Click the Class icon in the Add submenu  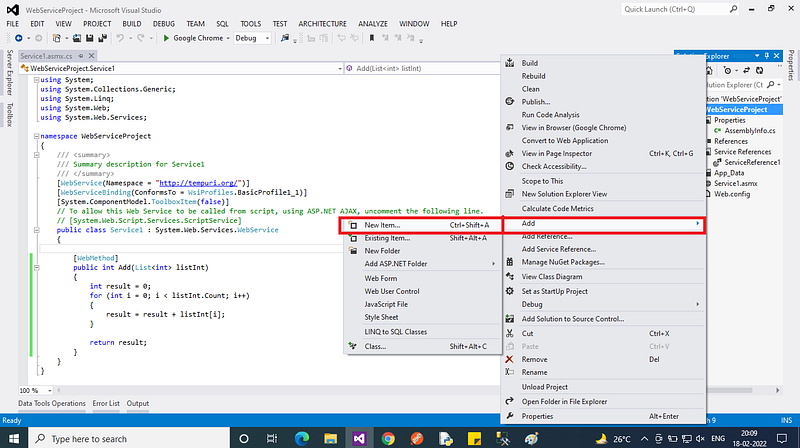tap(353, 346)
